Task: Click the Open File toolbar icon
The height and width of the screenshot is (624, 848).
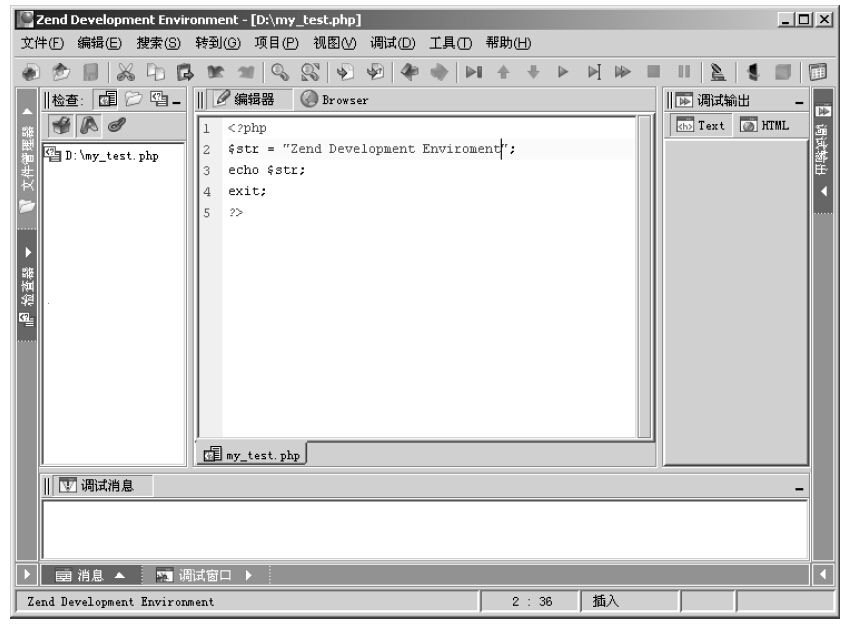Action: click(61, 72)
